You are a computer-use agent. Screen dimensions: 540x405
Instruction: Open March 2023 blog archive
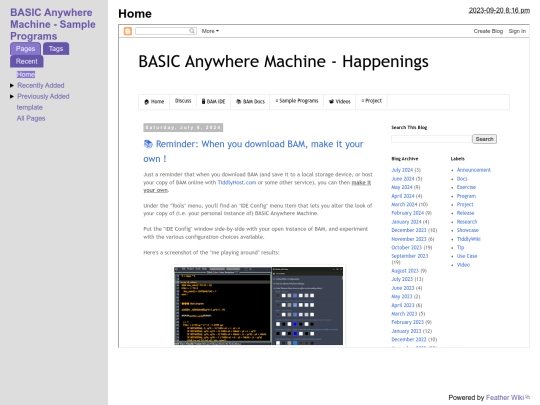point(404,314)
